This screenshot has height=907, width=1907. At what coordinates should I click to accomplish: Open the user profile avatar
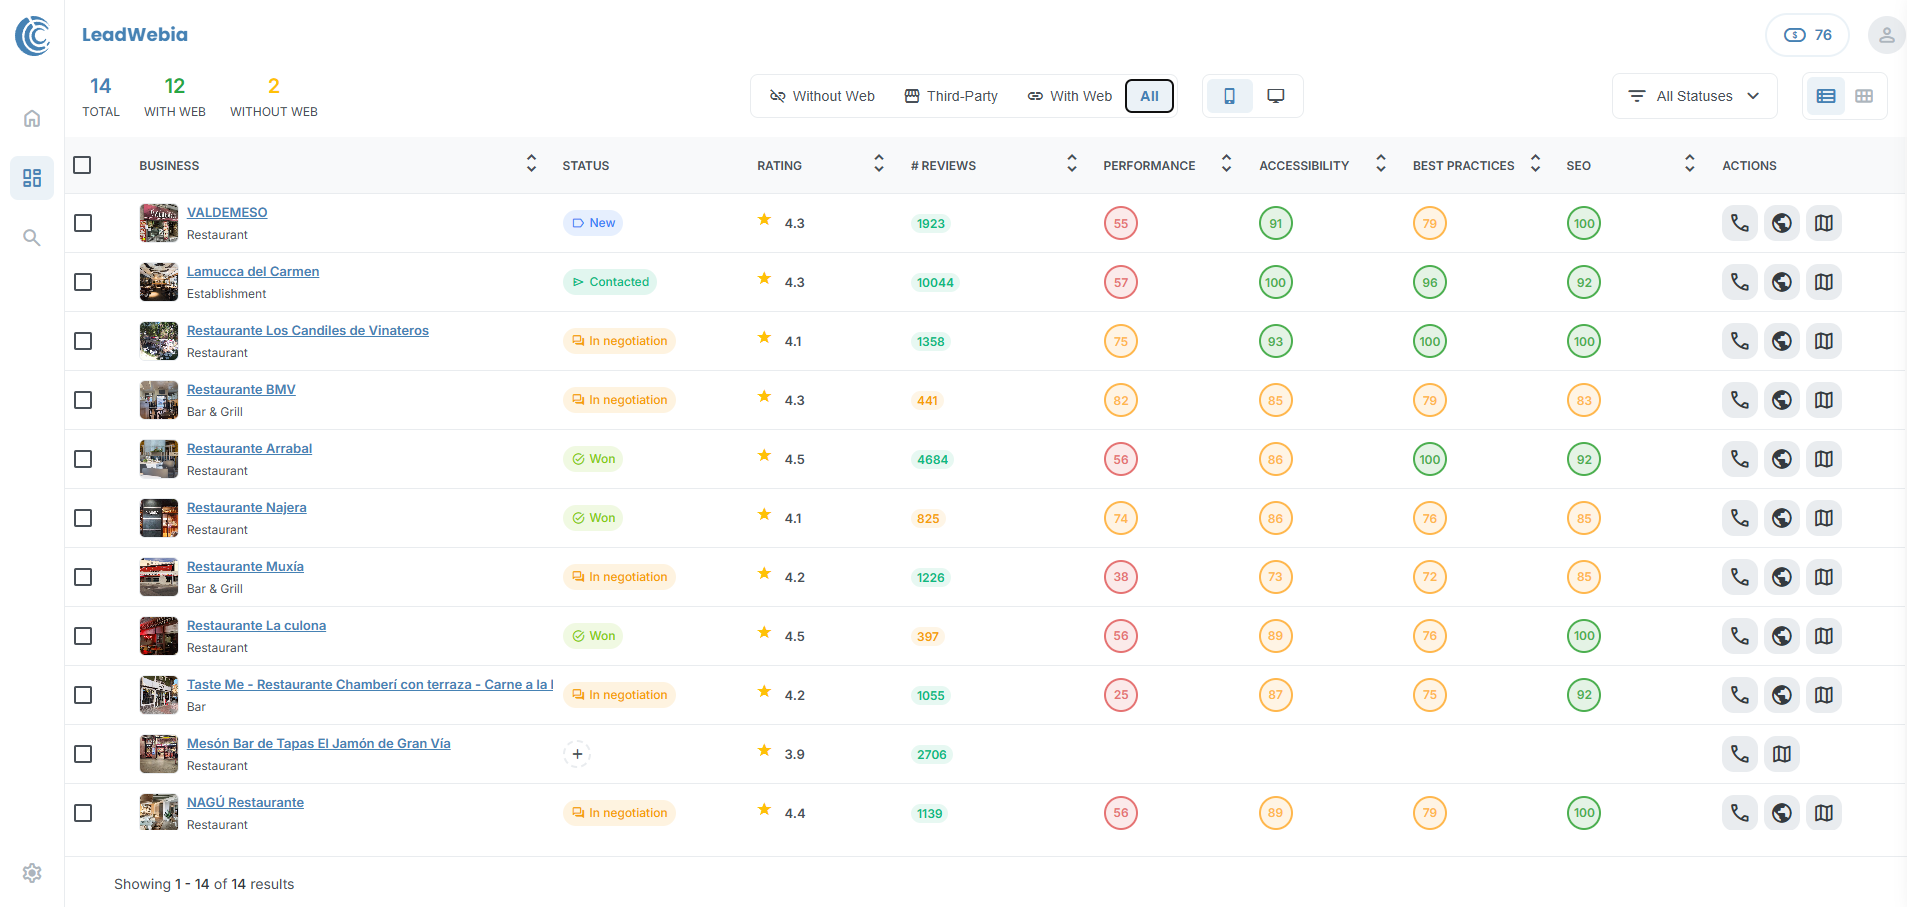[x=1886, y=35]
